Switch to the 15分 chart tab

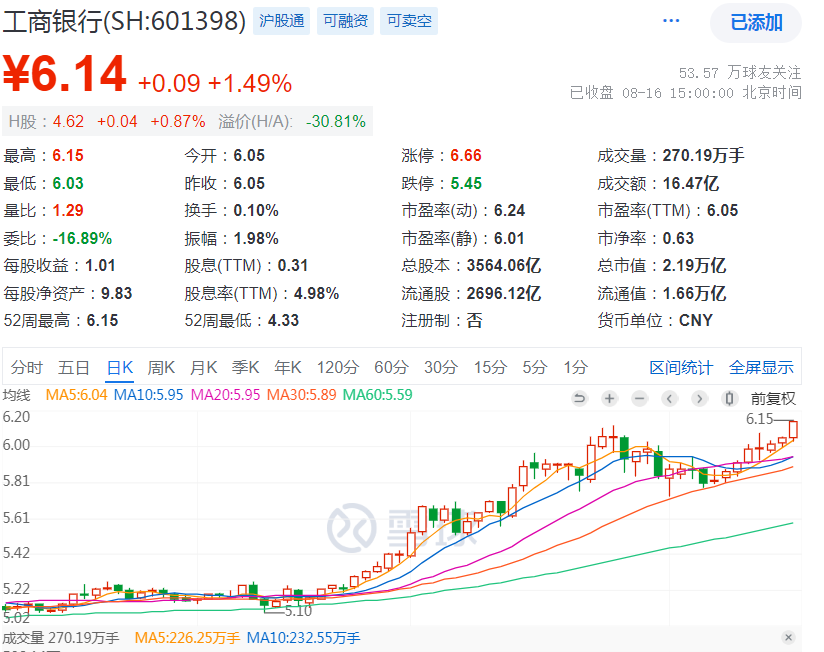click(x=490, y=367)
